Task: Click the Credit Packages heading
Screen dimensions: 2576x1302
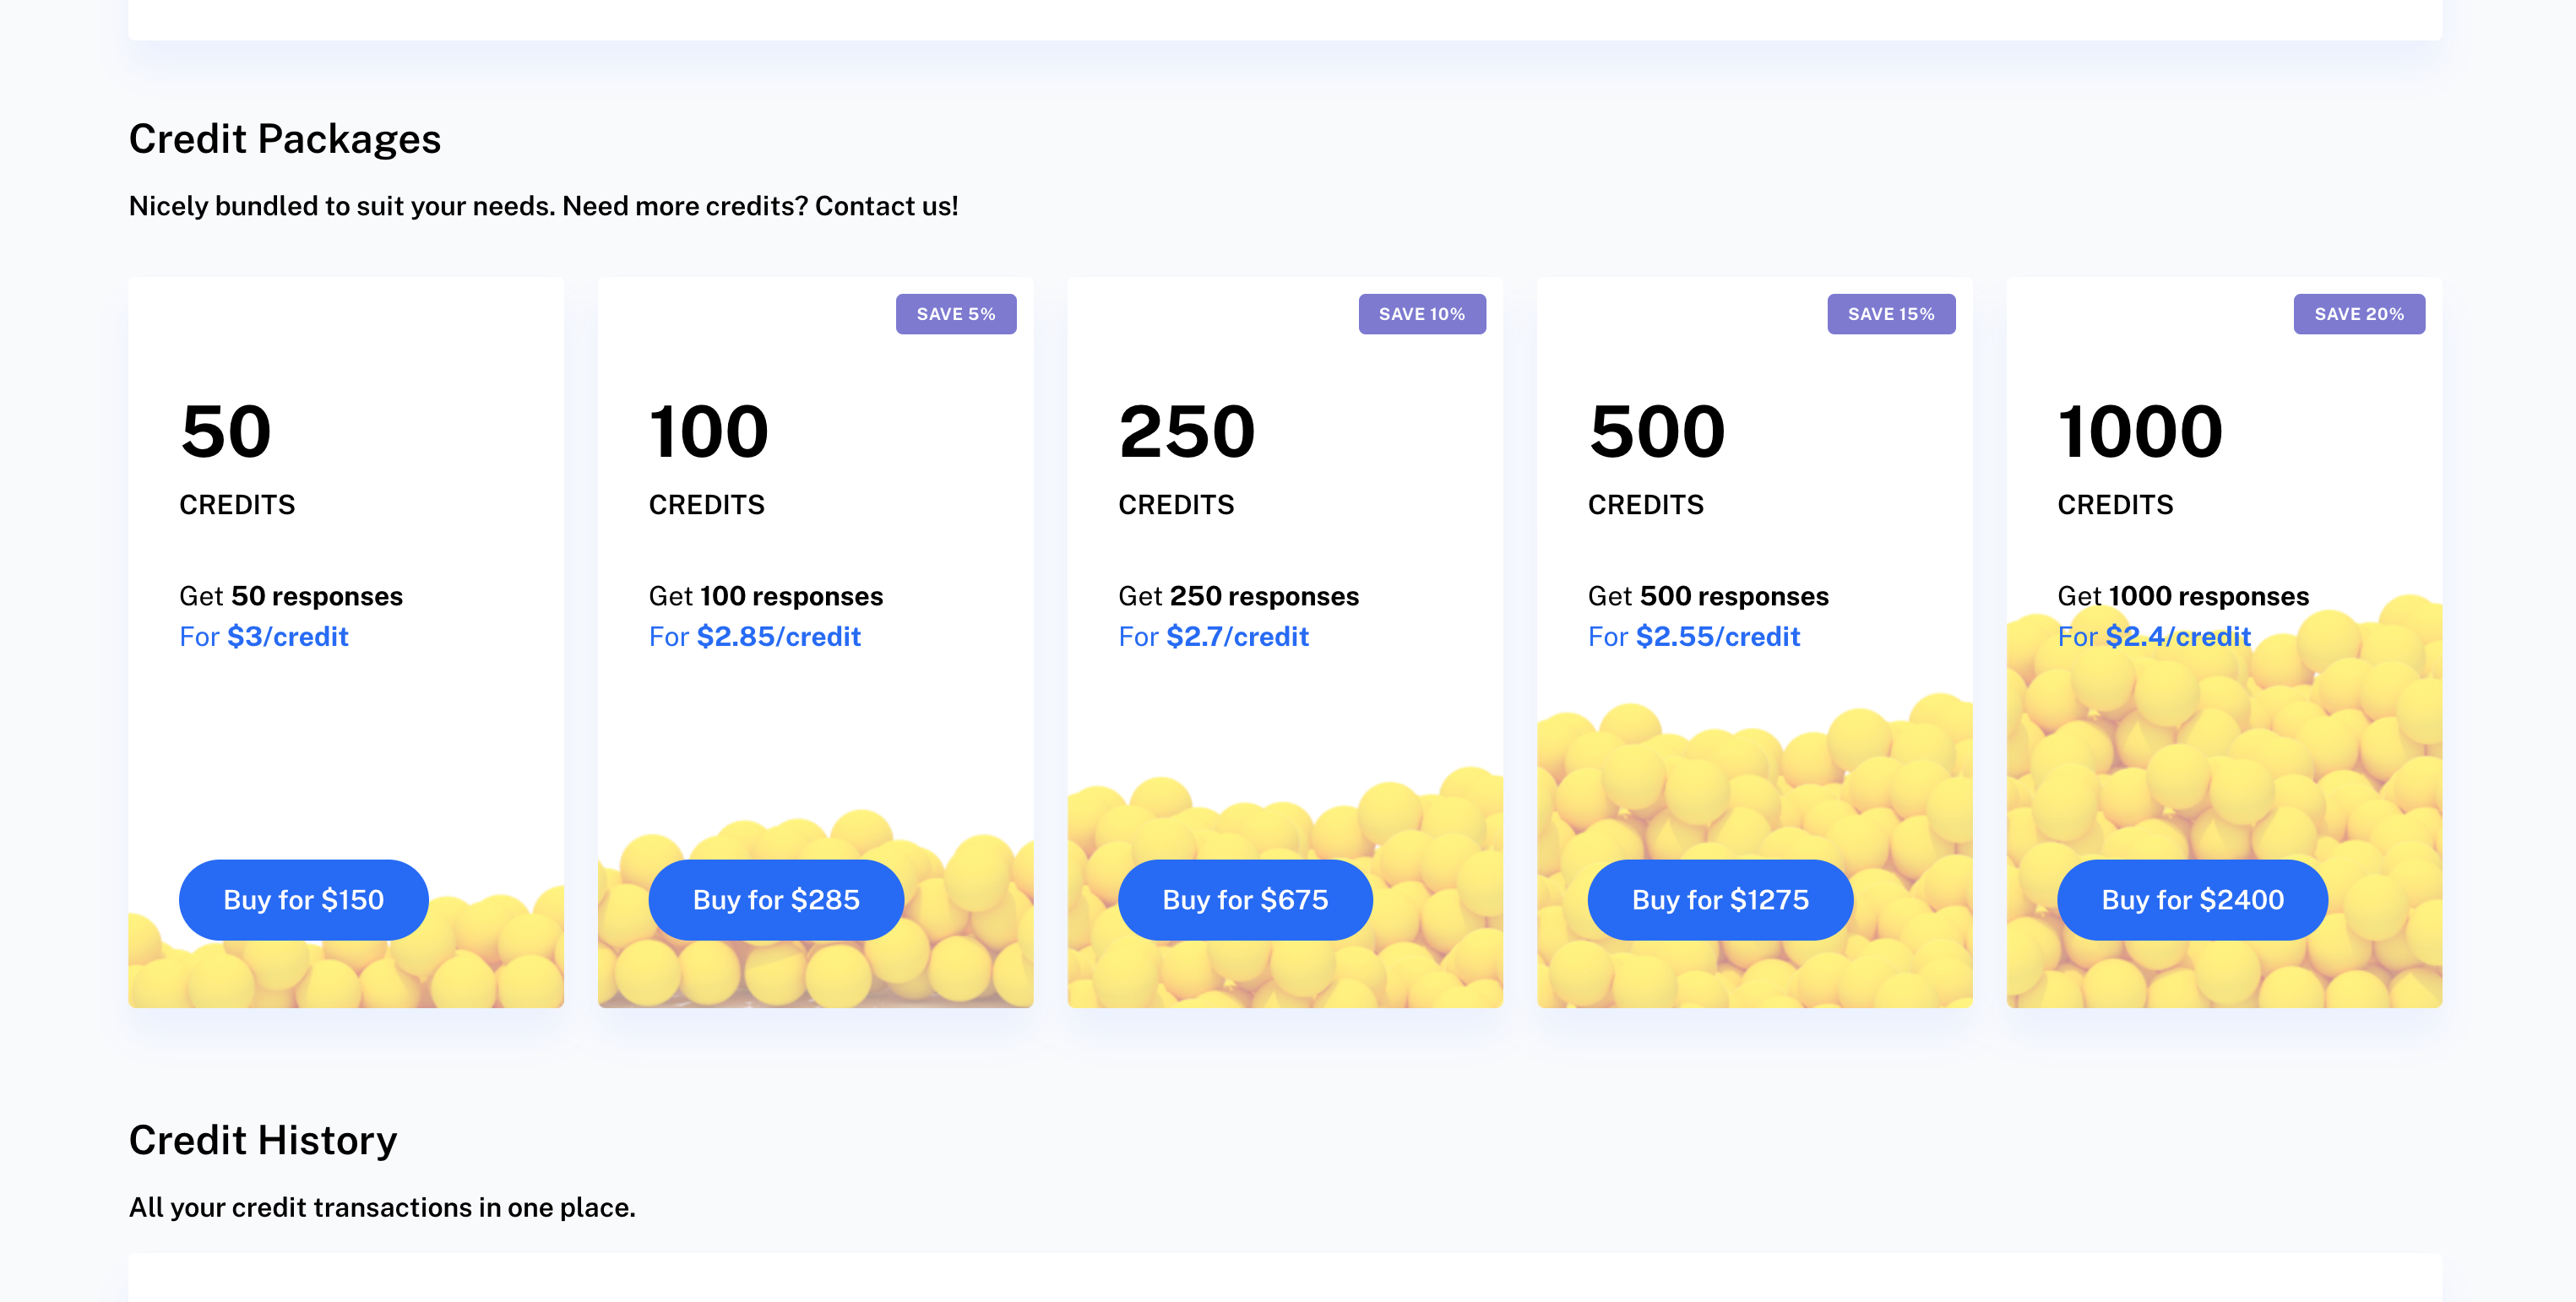Action: click(x=284, y=139)
